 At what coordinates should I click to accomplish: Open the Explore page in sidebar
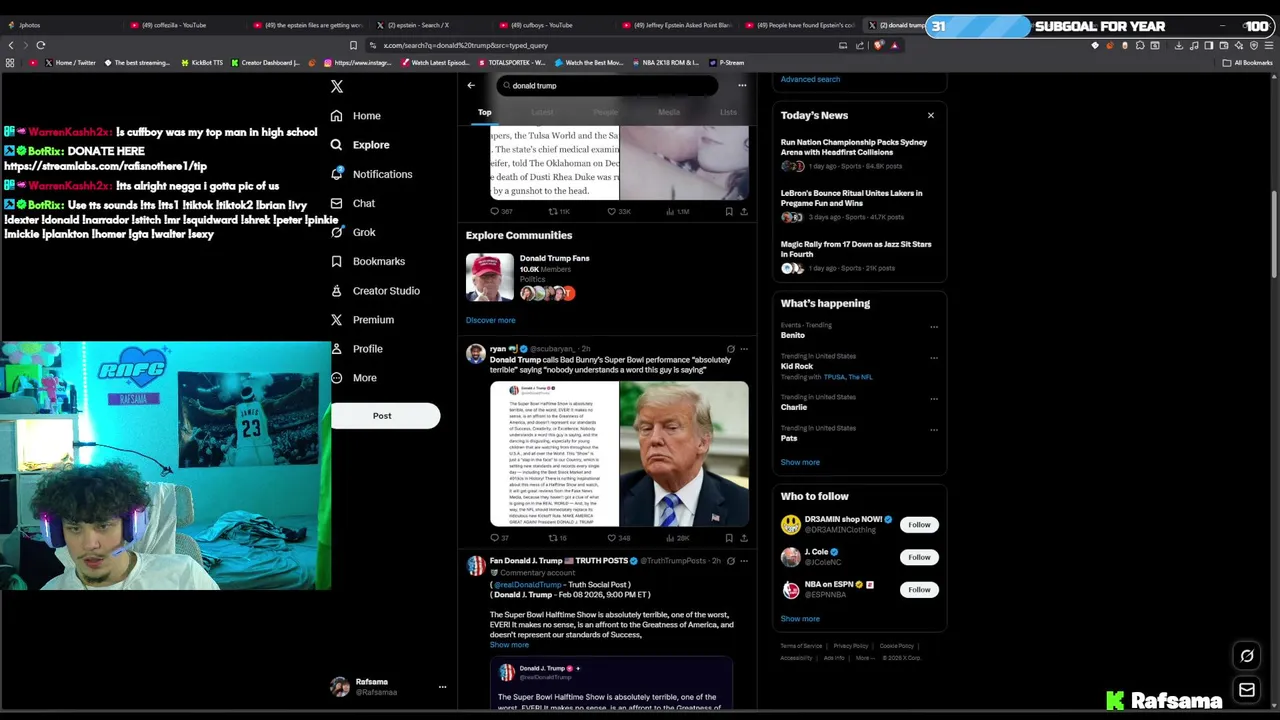click(x=359, y=145)
